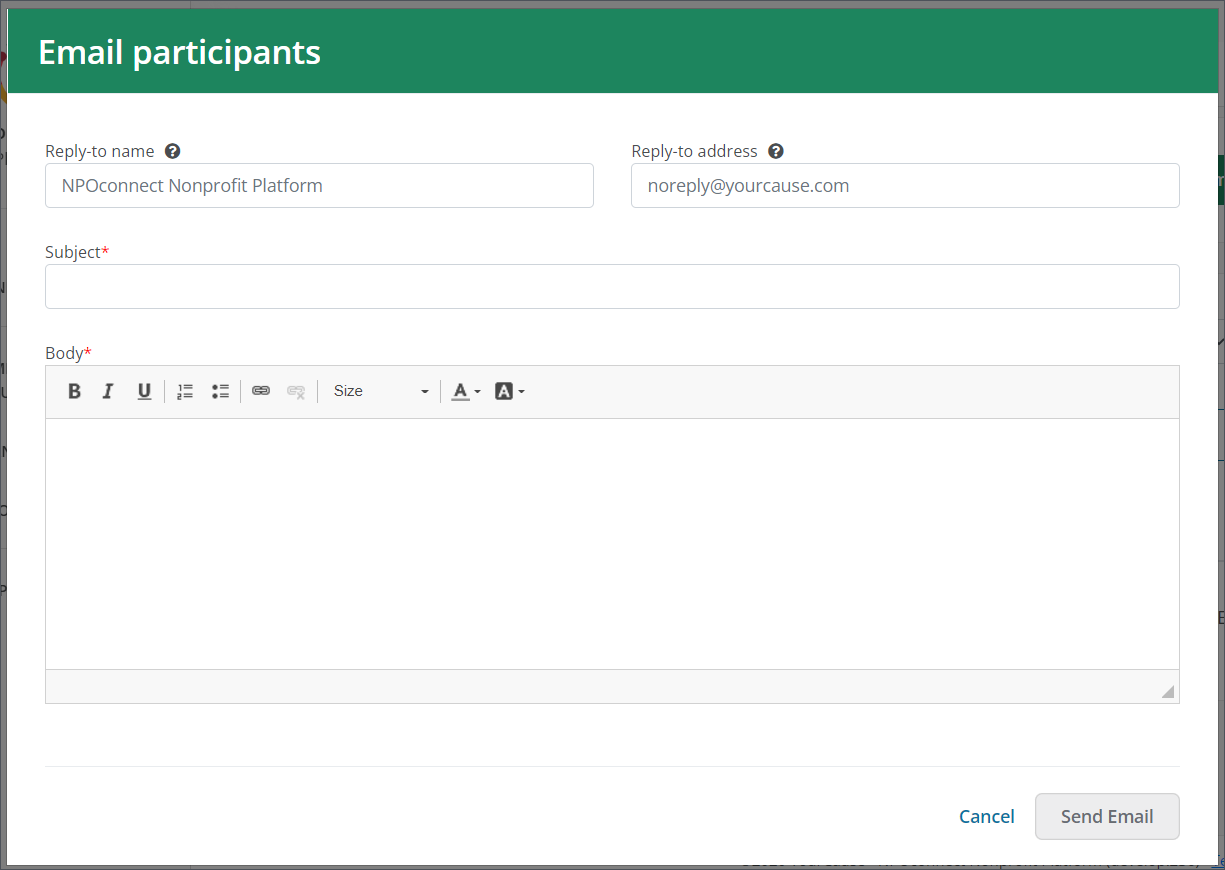
Task: Cancel the Email participants dialog
Action: 986,816
